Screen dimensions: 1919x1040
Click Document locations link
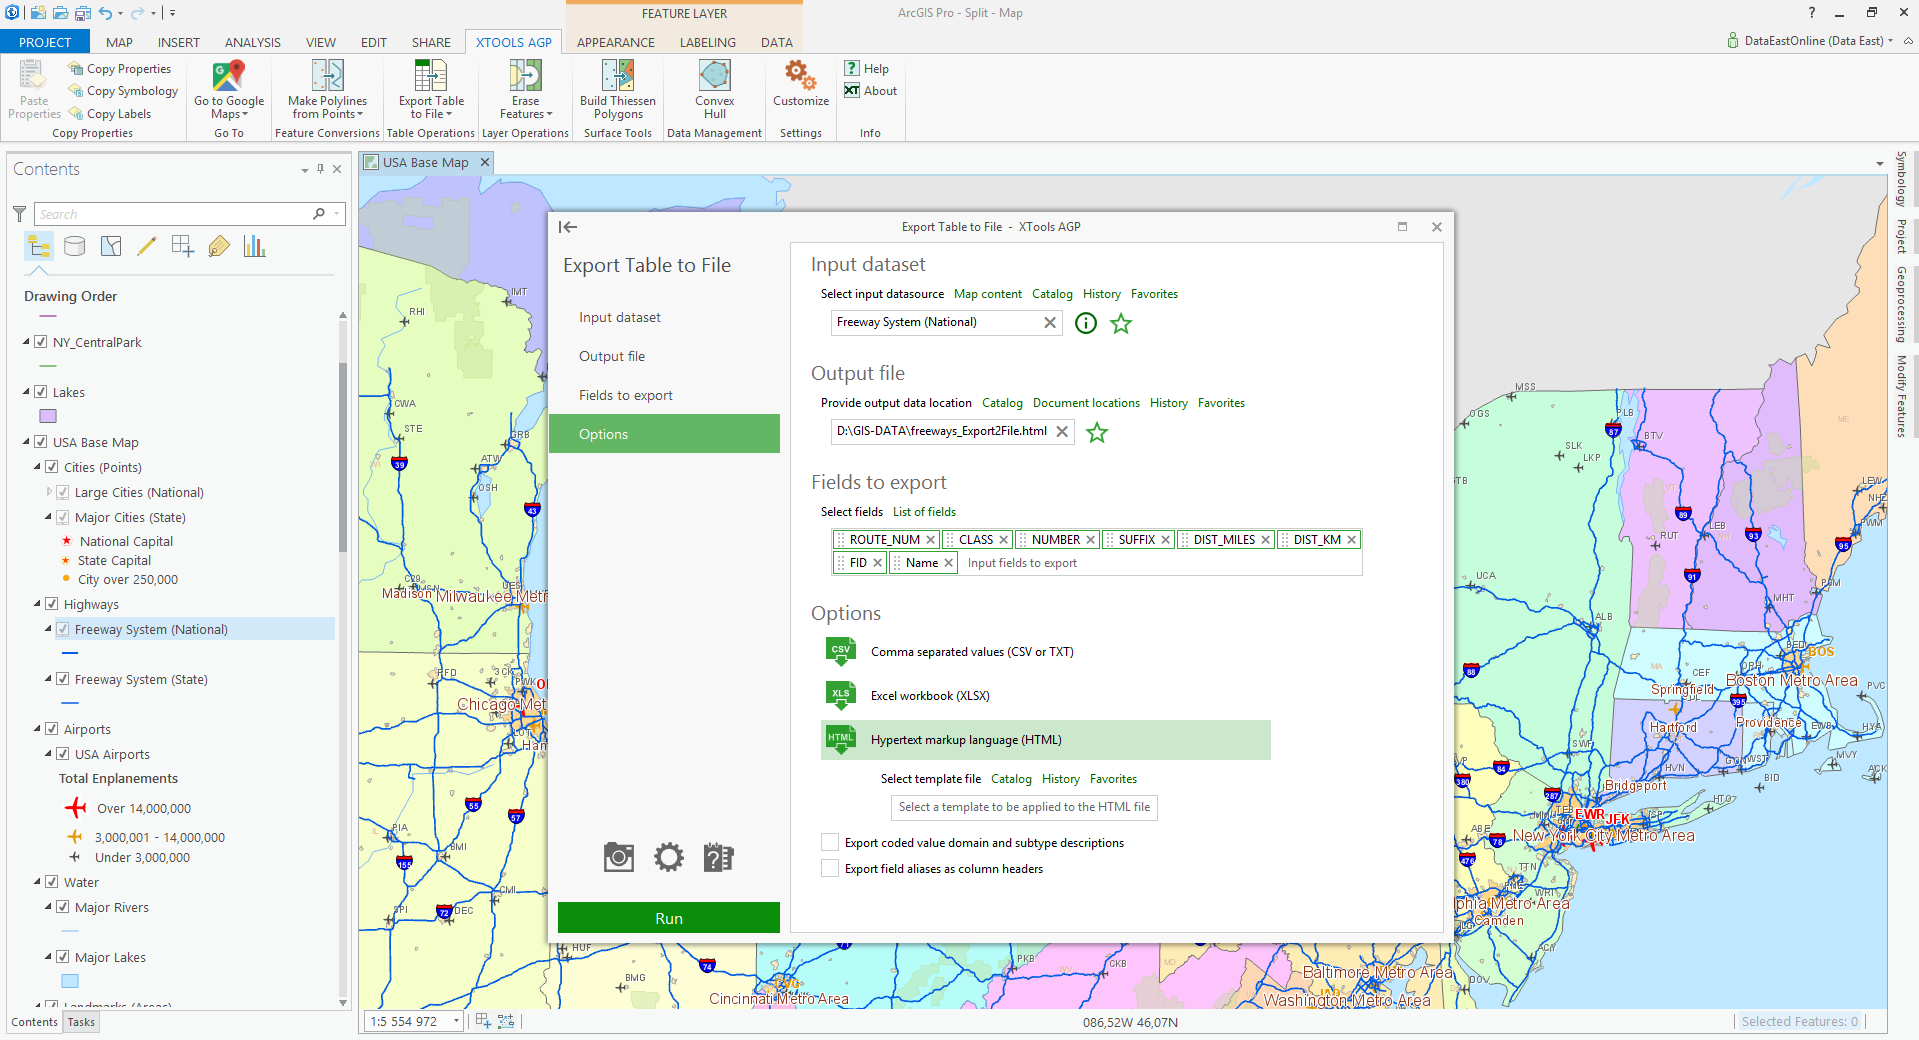click(1086, 403)
